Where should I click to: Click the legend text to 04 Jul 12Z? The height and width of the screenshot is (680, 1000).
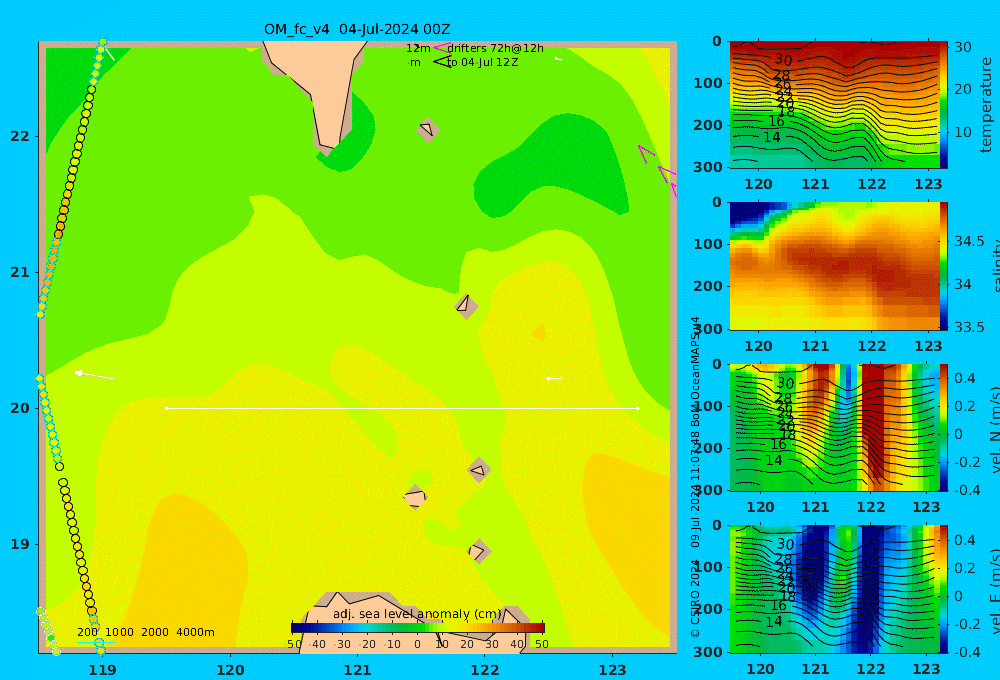click(x=482, y=63)
